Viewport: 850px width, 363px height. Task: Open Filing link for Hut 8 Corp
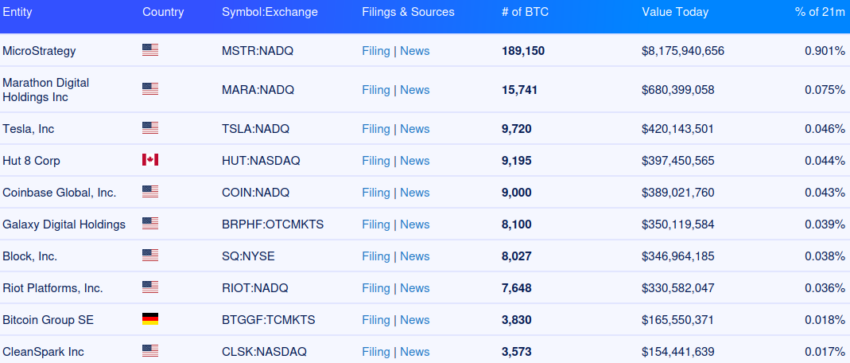(x=376, y=161)
